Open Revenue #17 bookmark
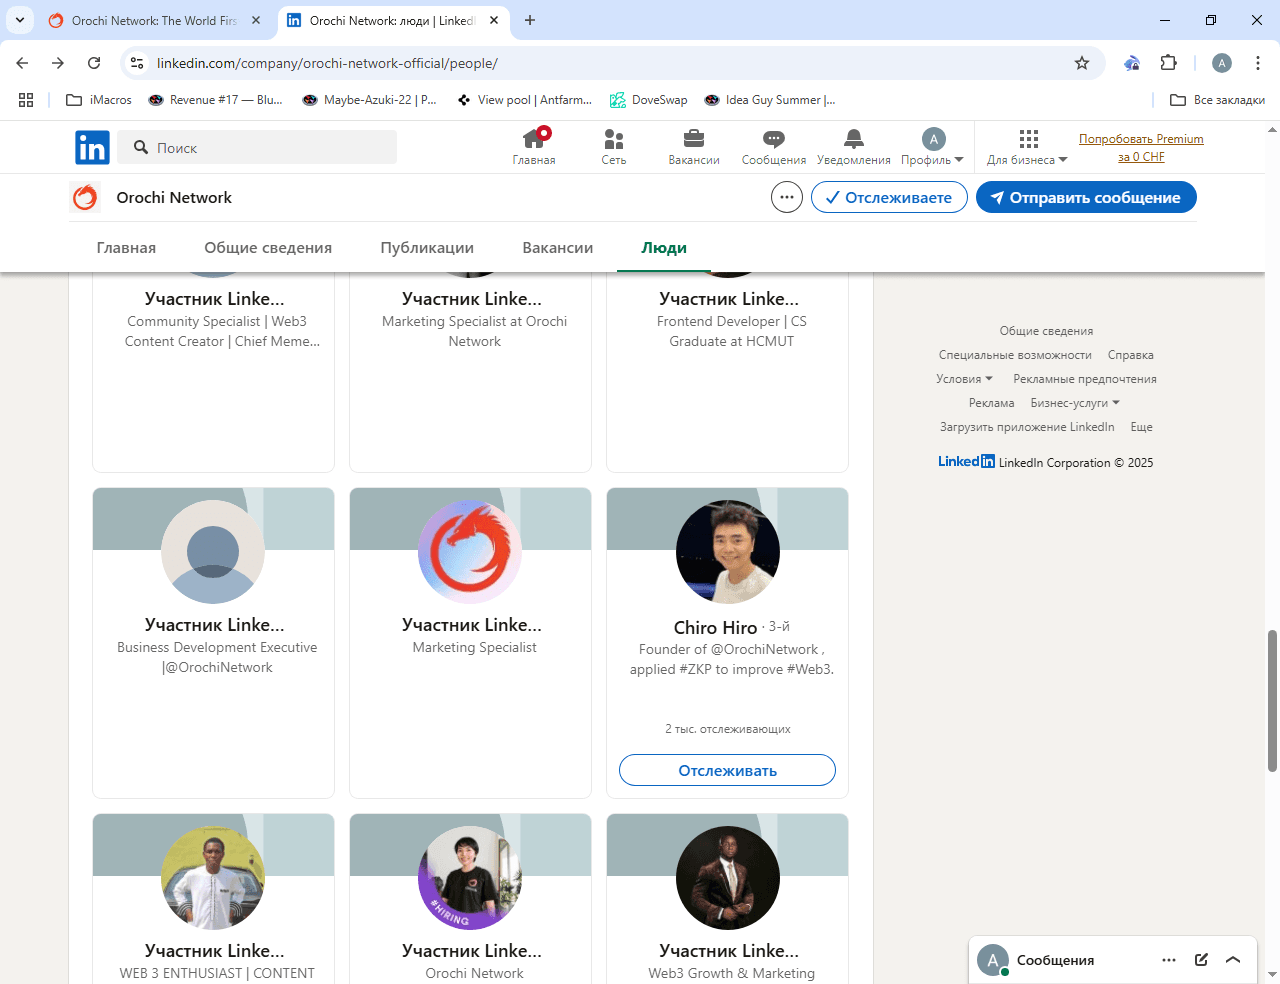Viewport: 1280px width, 984px height. coord(215,100)
